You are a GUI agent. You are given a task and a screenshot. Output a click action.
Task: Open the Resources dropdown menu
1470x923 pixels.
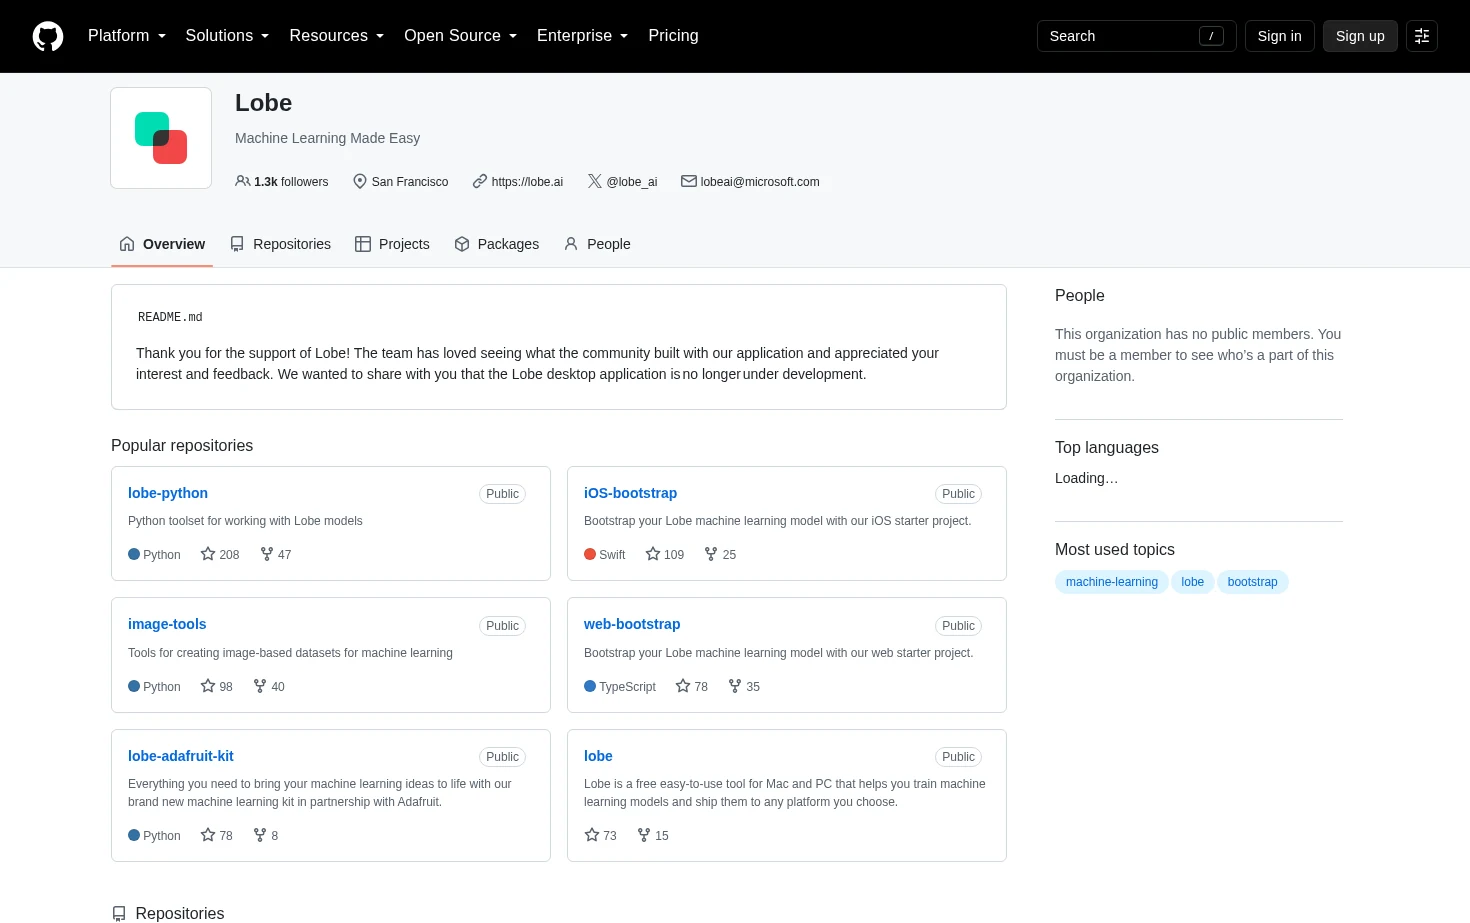[337, 36]
